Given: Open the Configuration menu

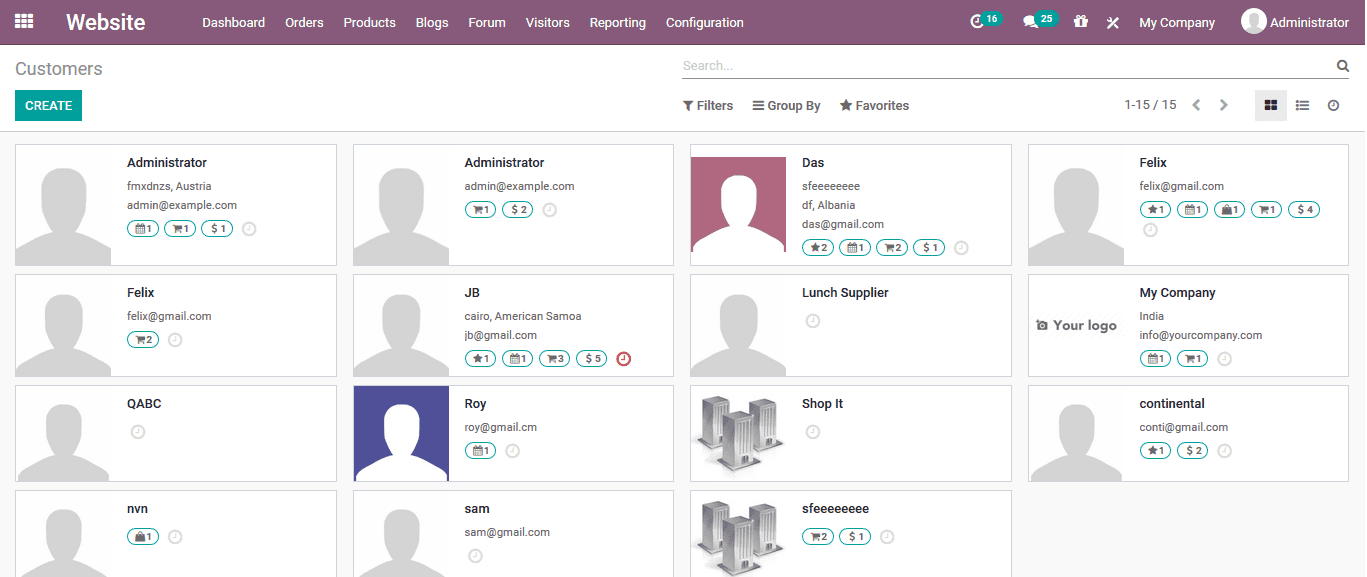Looking at the screenshot, I should (703, 22).
